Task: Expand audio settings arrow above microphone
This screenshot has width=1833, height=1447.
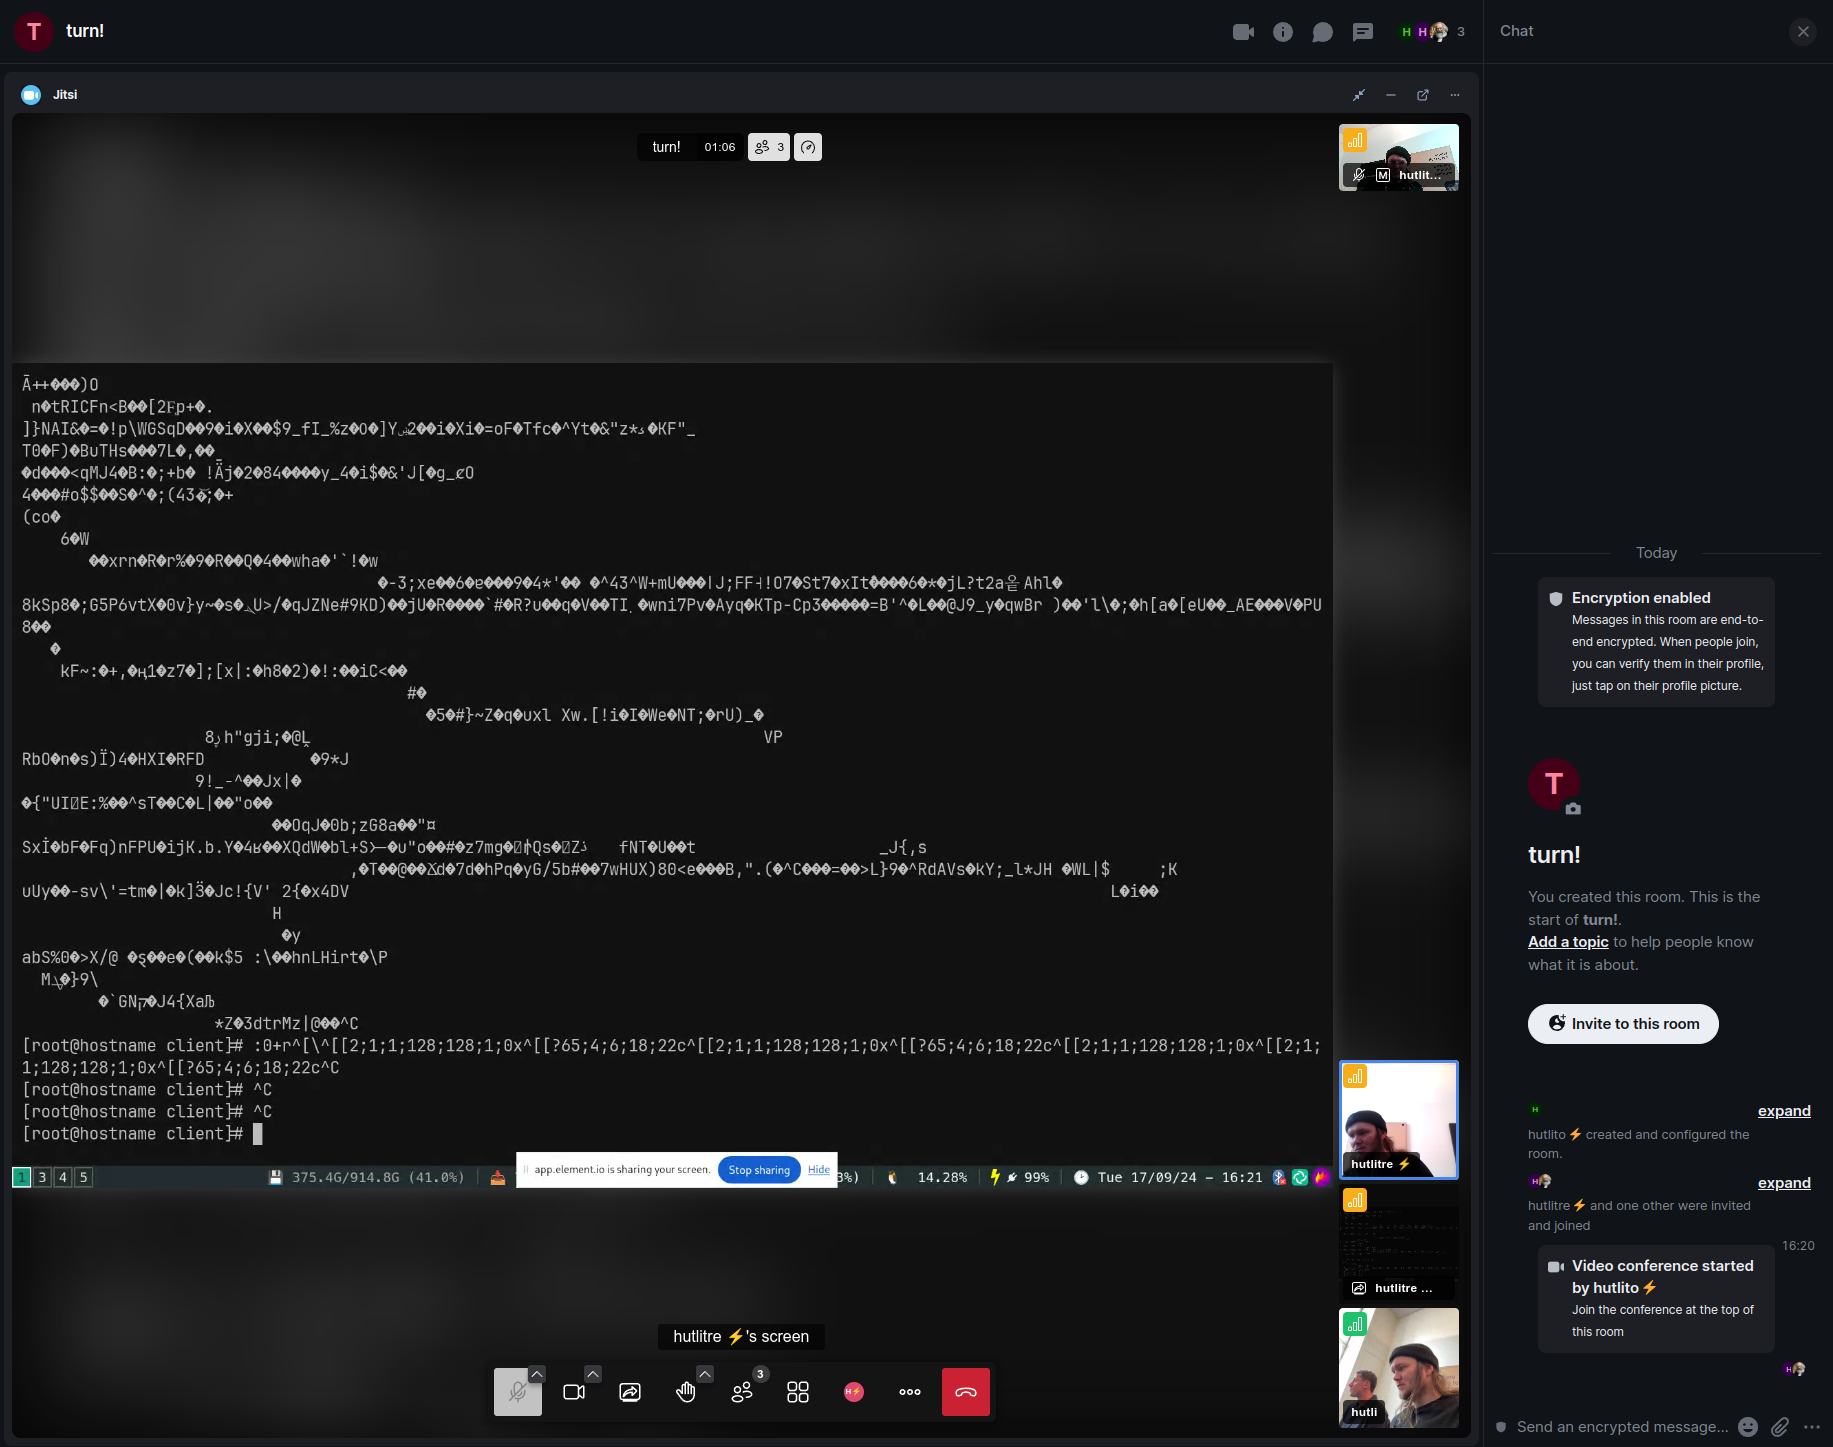Action: pos(537,1374)
